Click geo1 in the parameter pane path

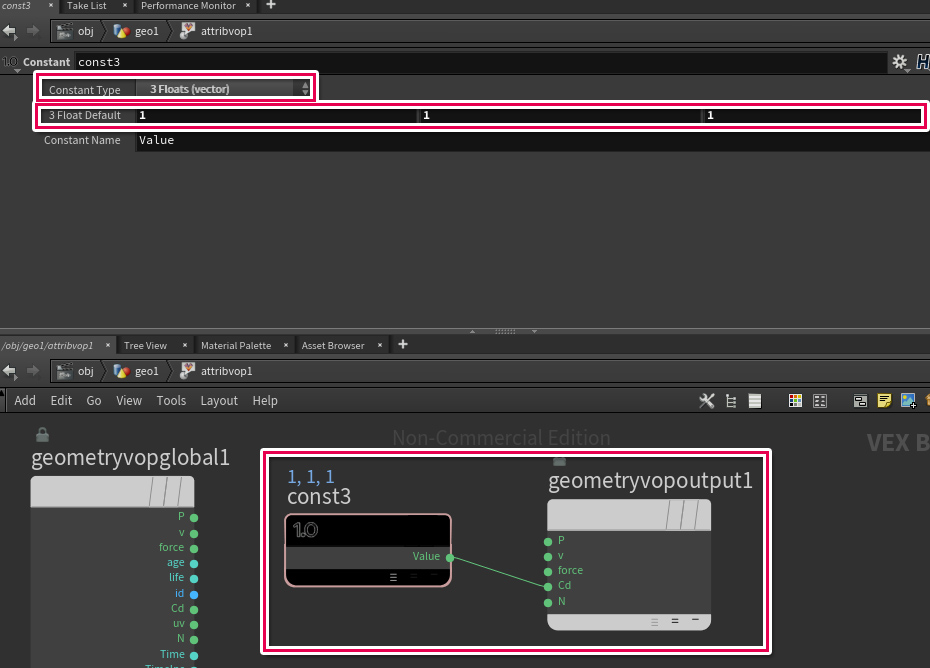136,31
